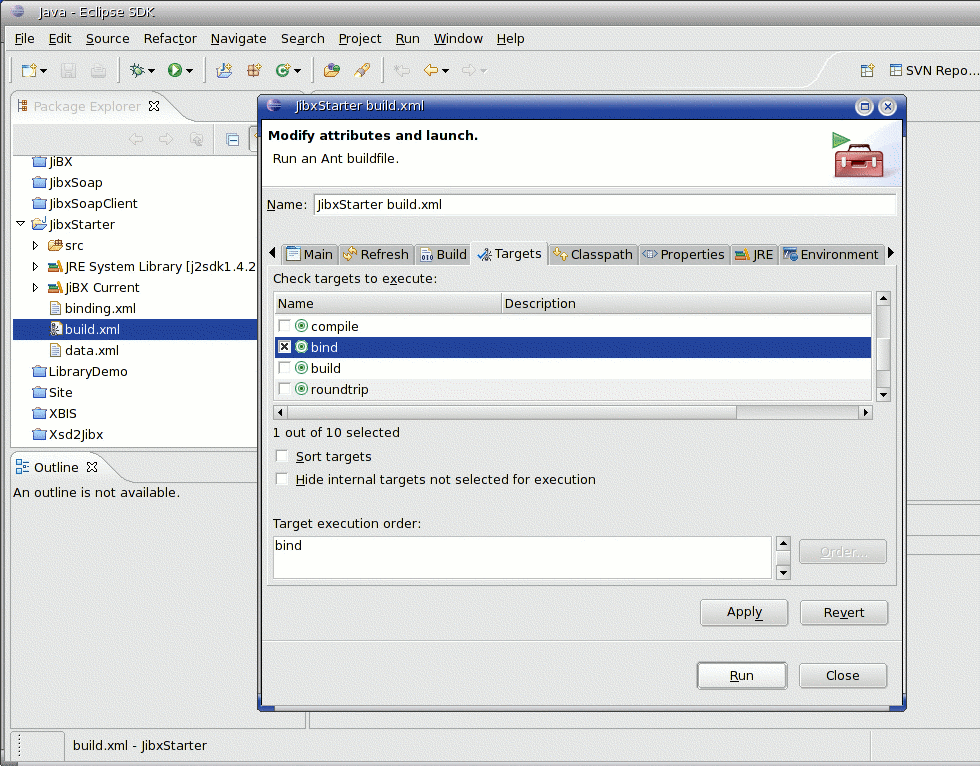
Task: Expand the src folder node
Action: pyautogui.click(x=36, y=245)
